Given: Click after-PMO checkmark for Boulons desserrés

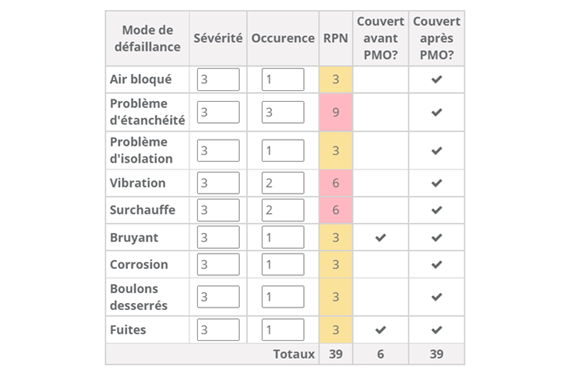Looking at the screenshot, I should tap(437, 297).
